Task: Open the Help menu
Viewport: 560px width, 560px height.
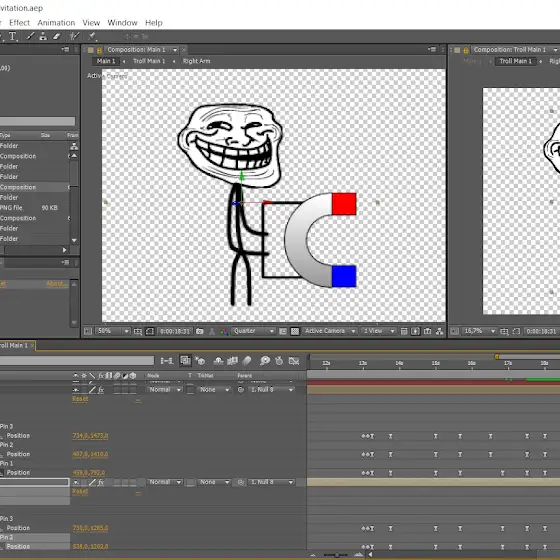Action: pos(154,23)
